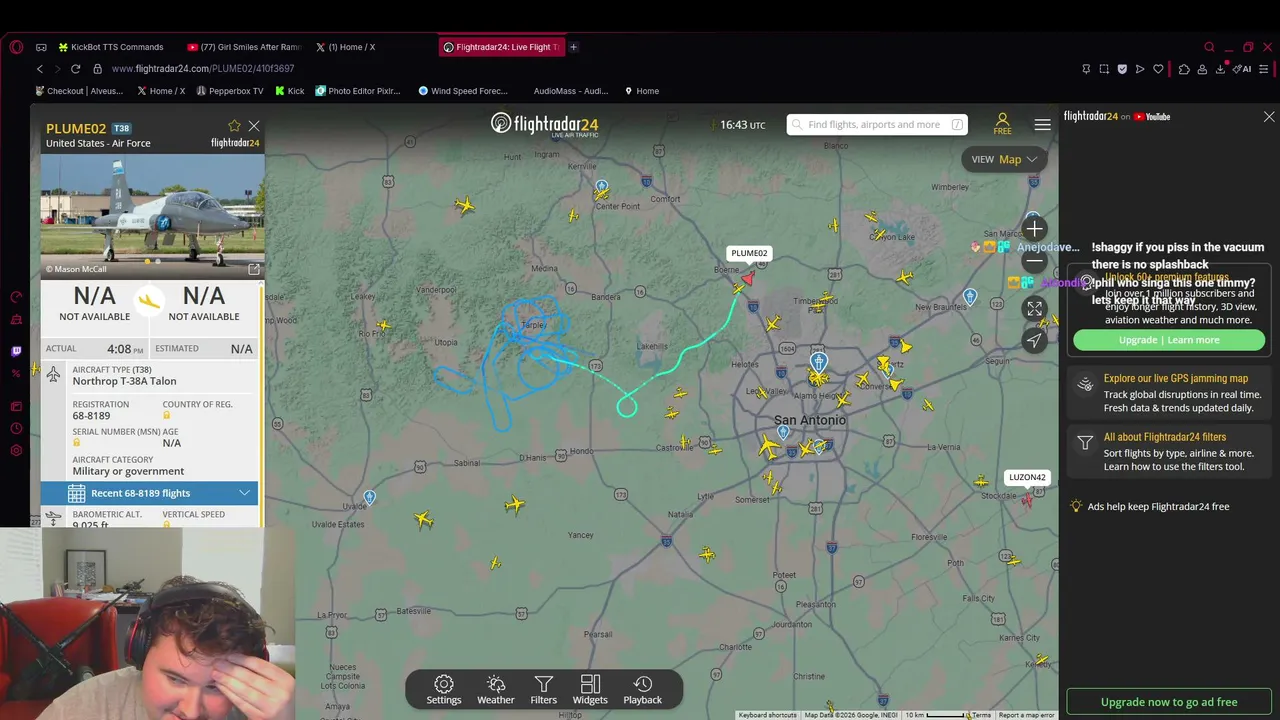Go back in browser history
Screen dimensions: 1280x720
(40, 69)
